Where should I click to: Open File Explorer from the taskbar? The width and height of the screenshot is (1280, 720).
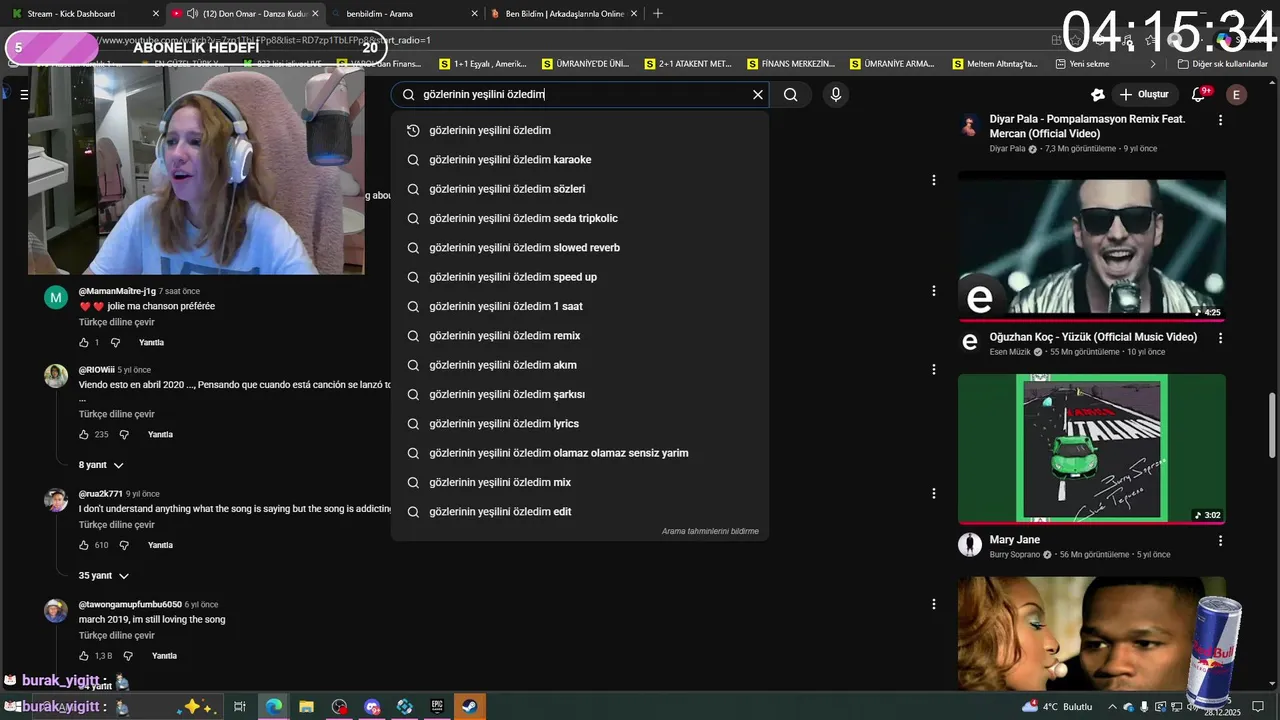point(306,706)
